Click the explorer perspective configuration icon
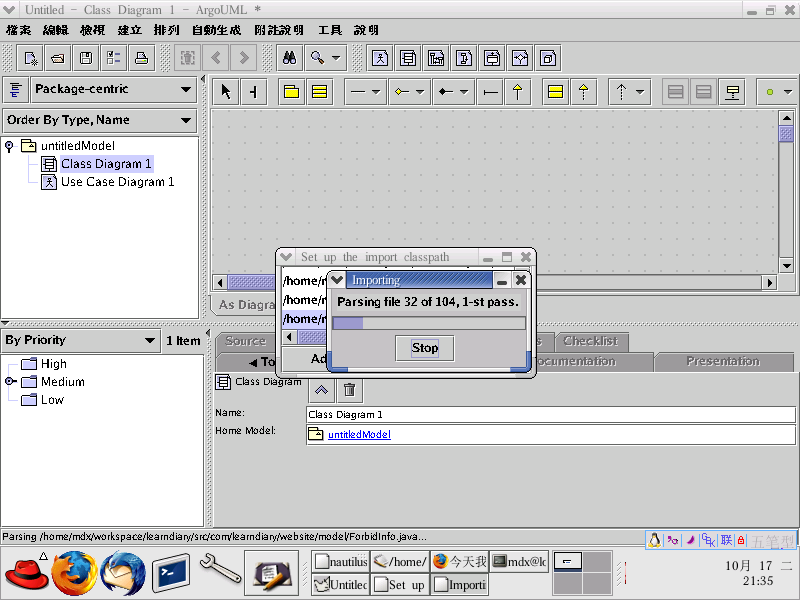The height and width of the screenshot is (600, 800). 15,90
